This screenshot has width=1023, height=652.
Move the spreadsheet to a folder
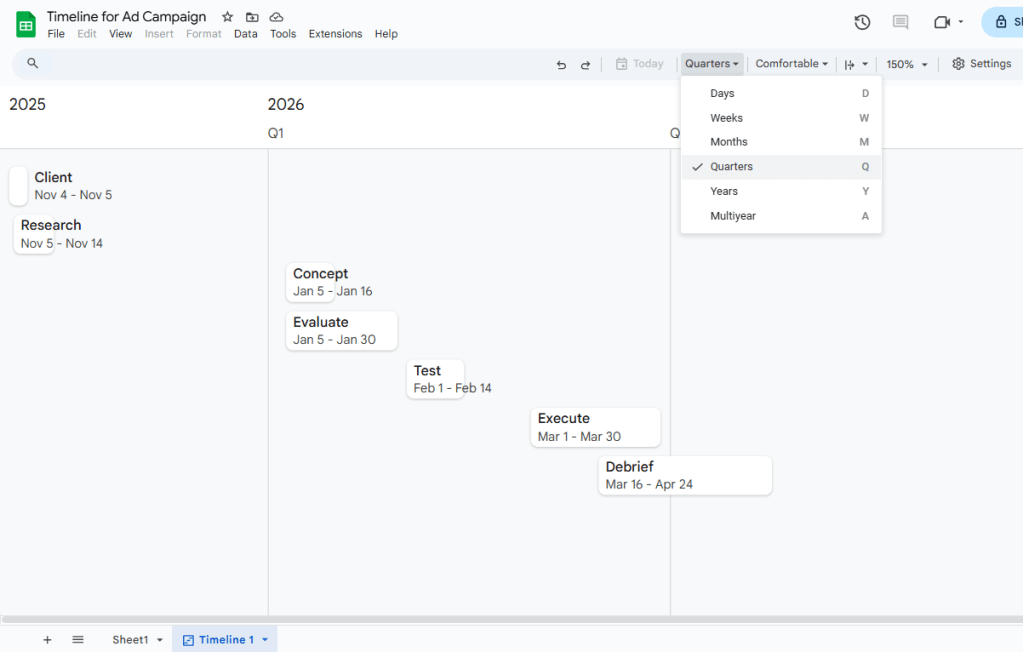[251, 16]
